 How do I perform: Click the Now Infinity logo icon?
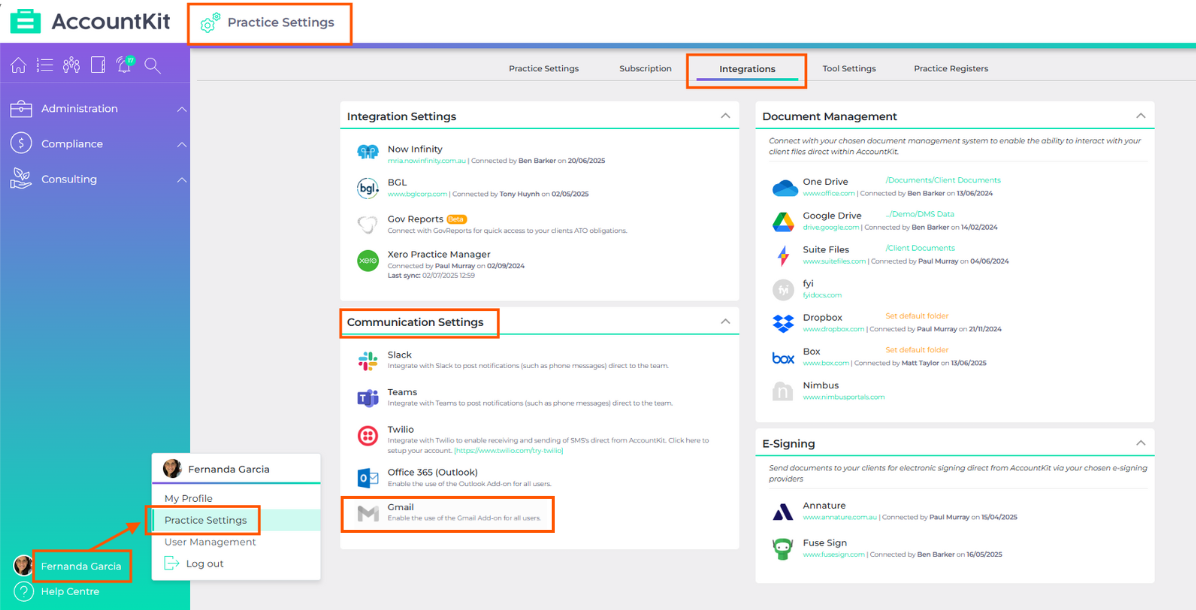point(368,152)
